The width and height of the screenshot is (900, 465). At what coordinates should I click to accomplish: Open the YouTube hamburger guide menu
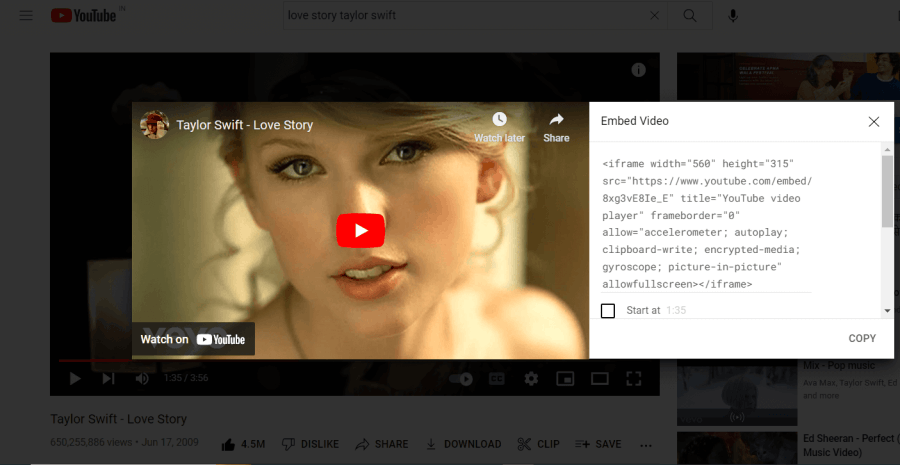[26, 16]
